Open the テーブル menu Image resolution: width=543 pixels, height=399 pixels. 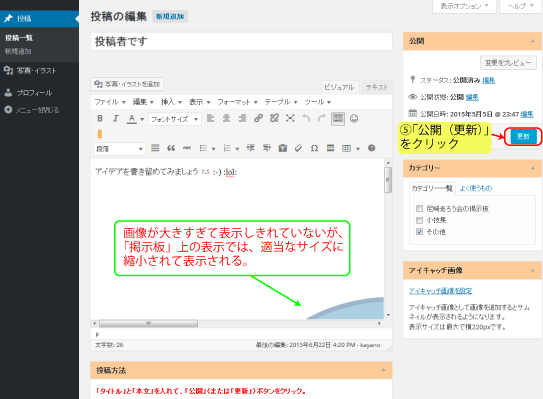click(281, 102)
